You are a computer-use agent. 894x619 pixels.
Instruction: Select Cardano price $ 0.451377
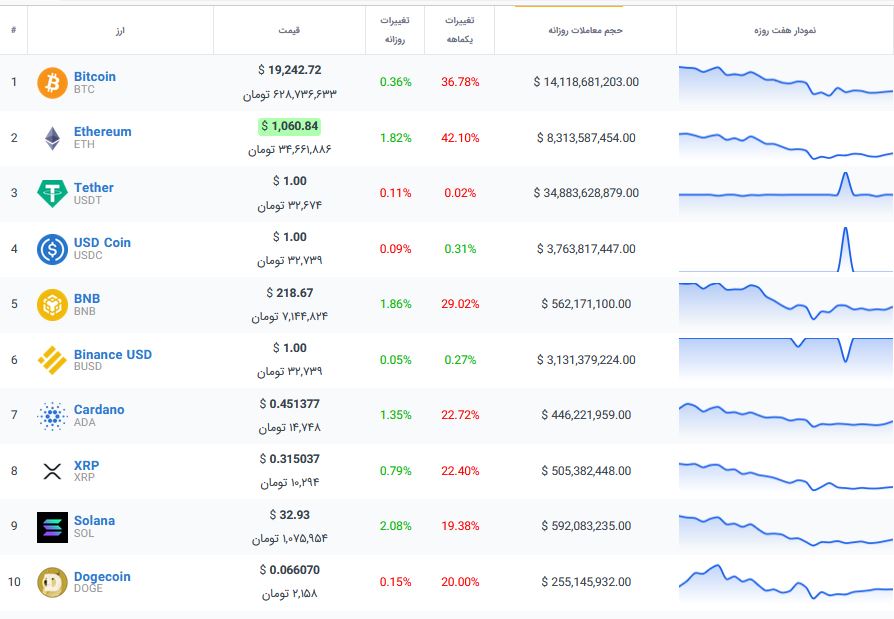click(290, 404)
